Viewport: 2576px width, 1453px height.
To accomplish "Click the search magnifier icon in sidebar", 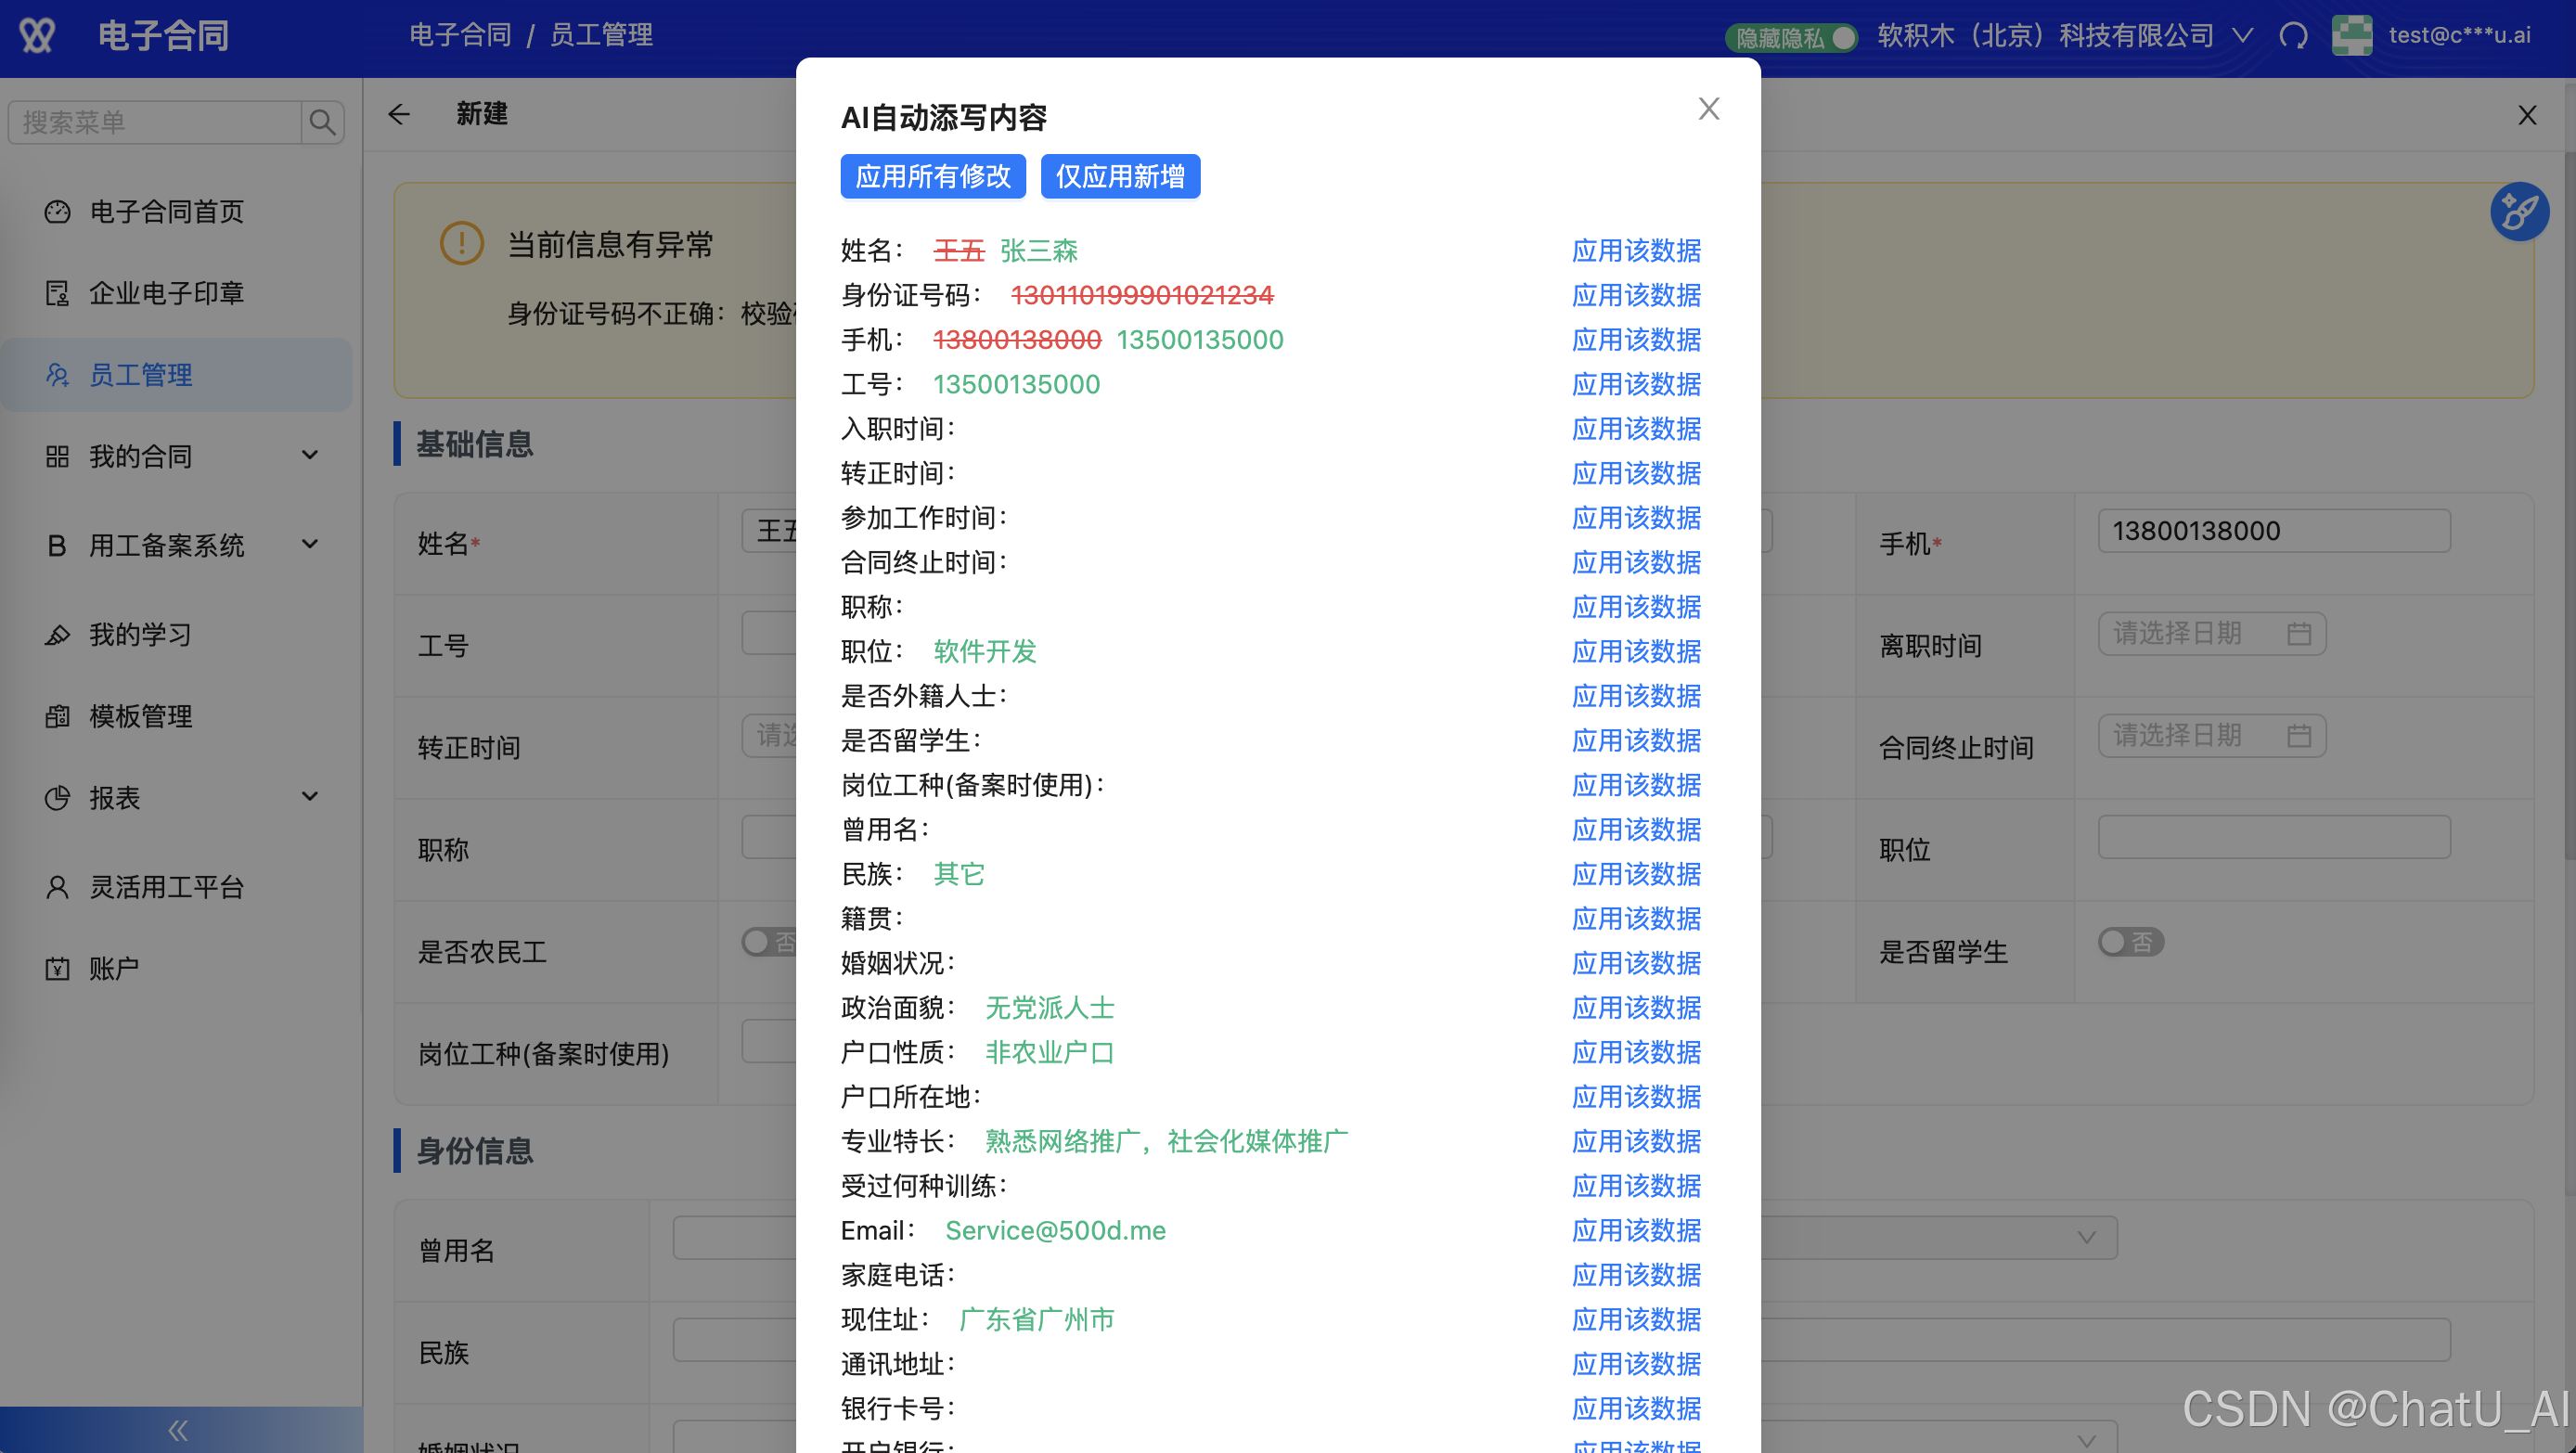I will (322, 123).
